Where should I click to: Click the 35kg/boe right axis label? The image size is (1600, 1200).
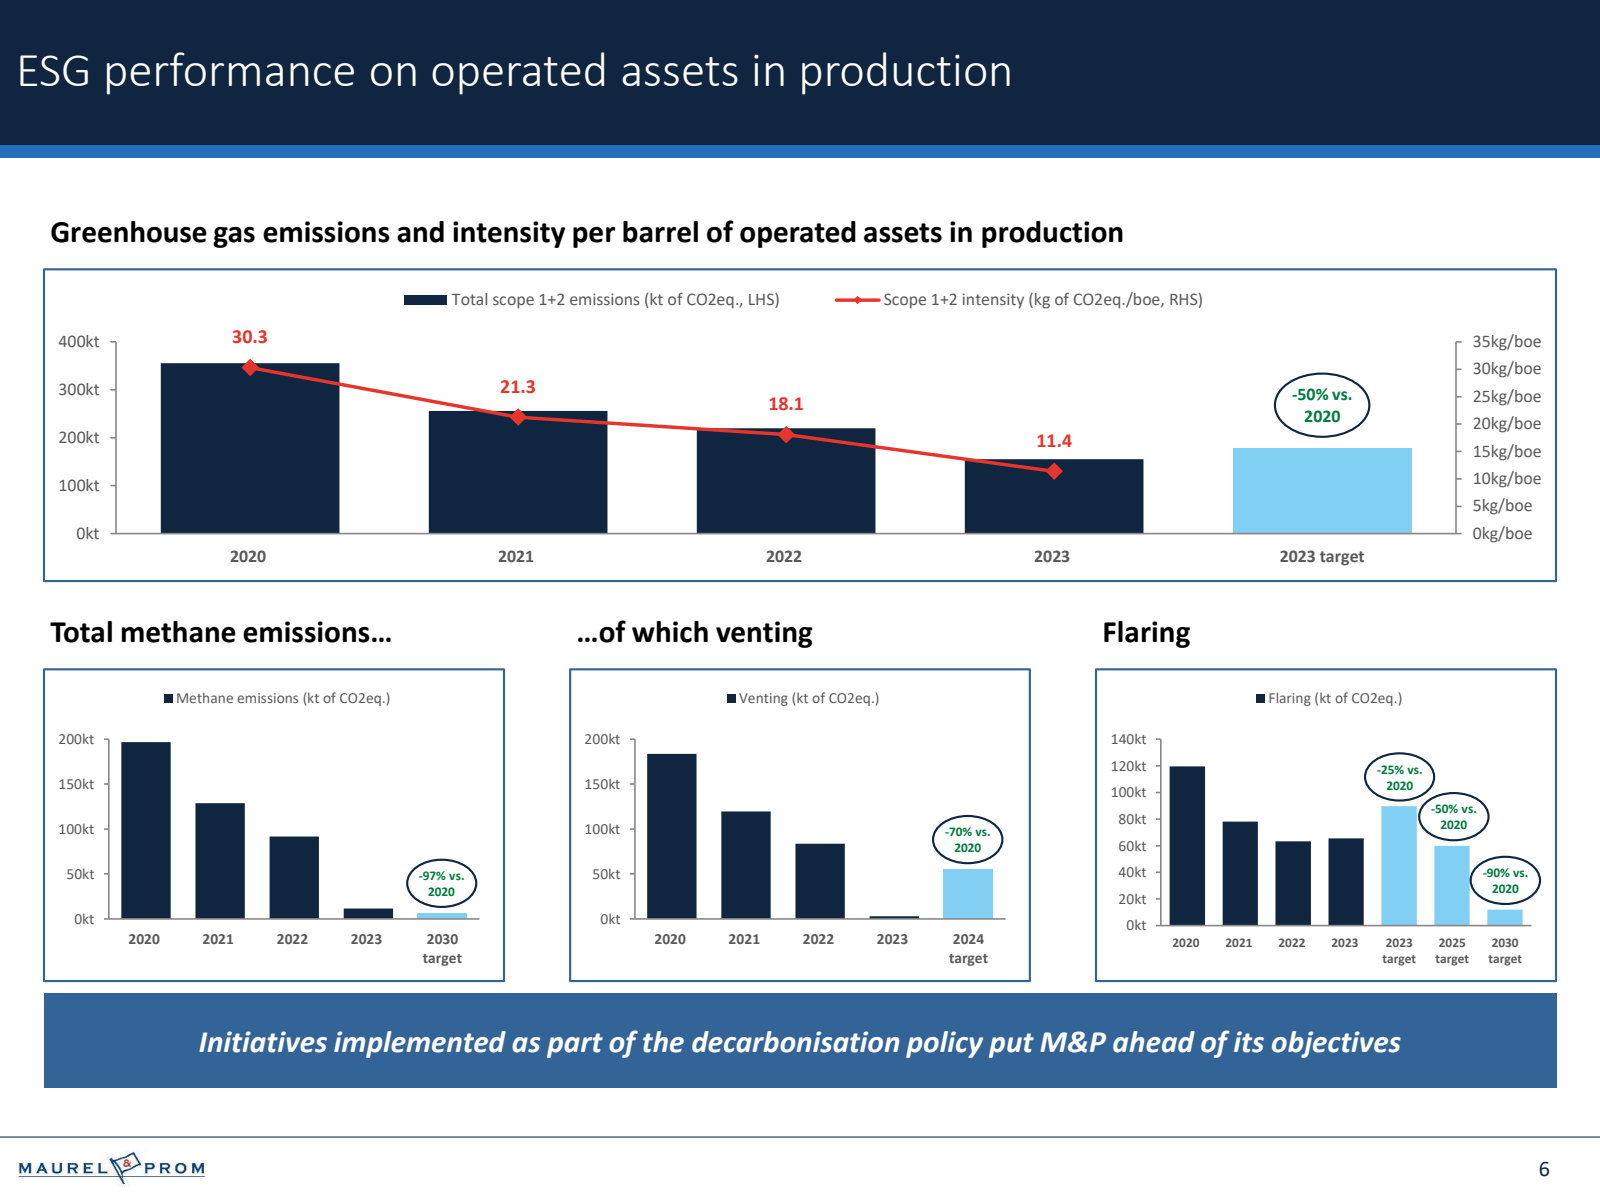[x=1506, y=342]
